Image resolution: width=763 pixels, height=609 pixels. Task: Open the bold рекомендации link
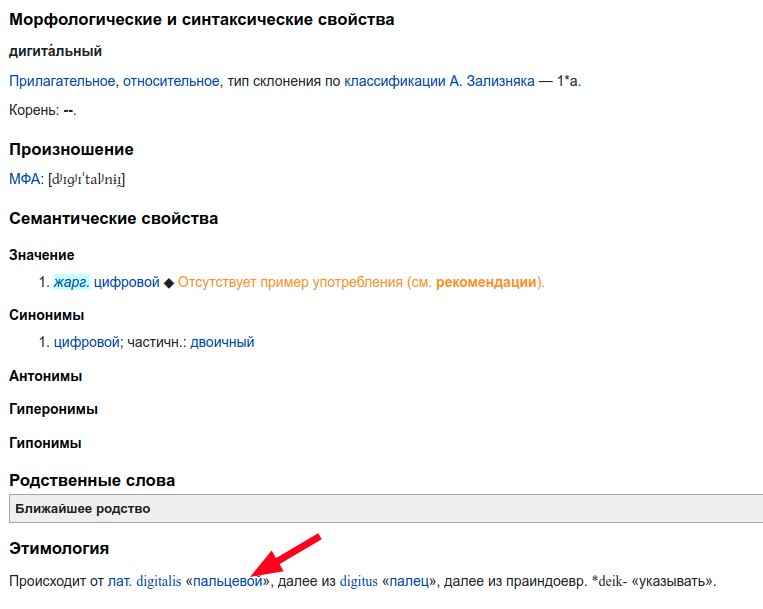tap(487, 282)
